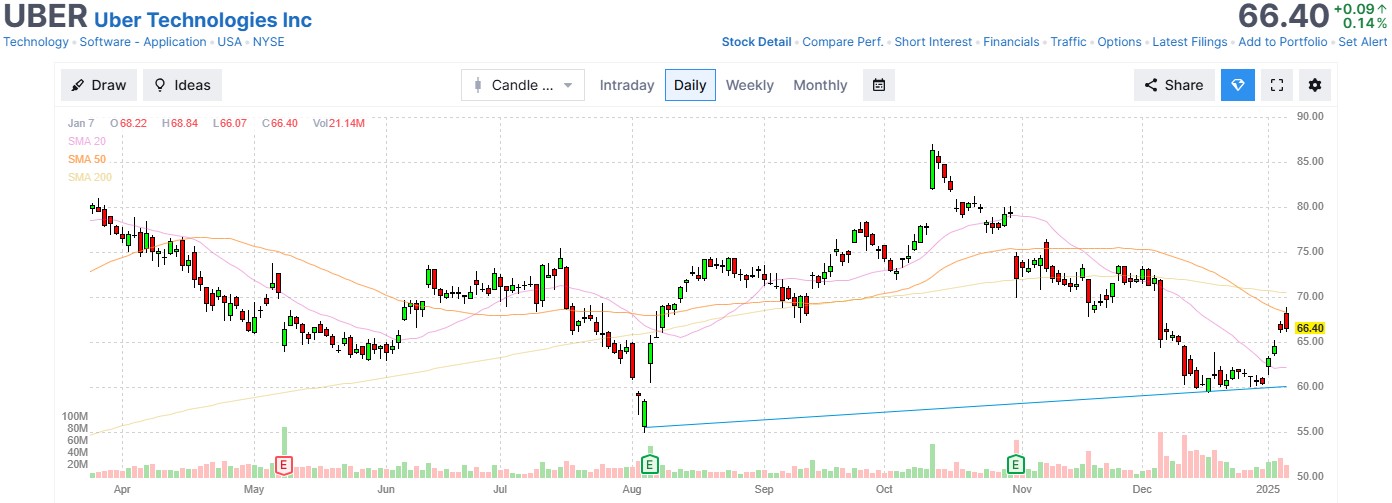Screen dimensions: 1392x503
Task: Open chart settings gear
Action: click(1315, 85)
